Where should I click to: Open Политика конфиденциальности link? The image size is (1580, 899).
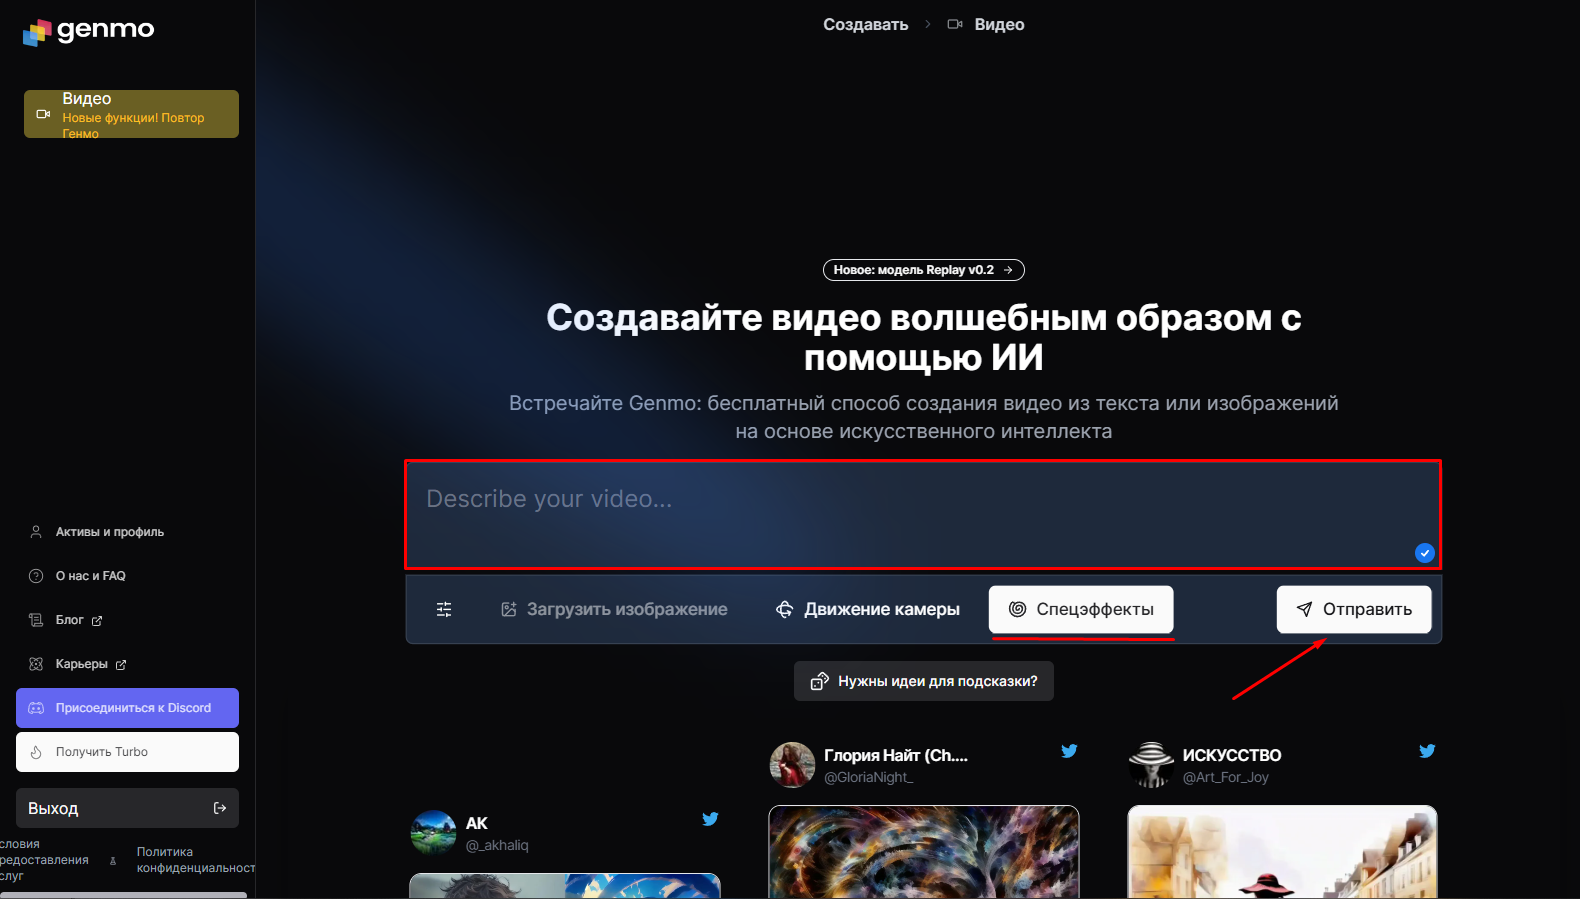click(195, 860)
